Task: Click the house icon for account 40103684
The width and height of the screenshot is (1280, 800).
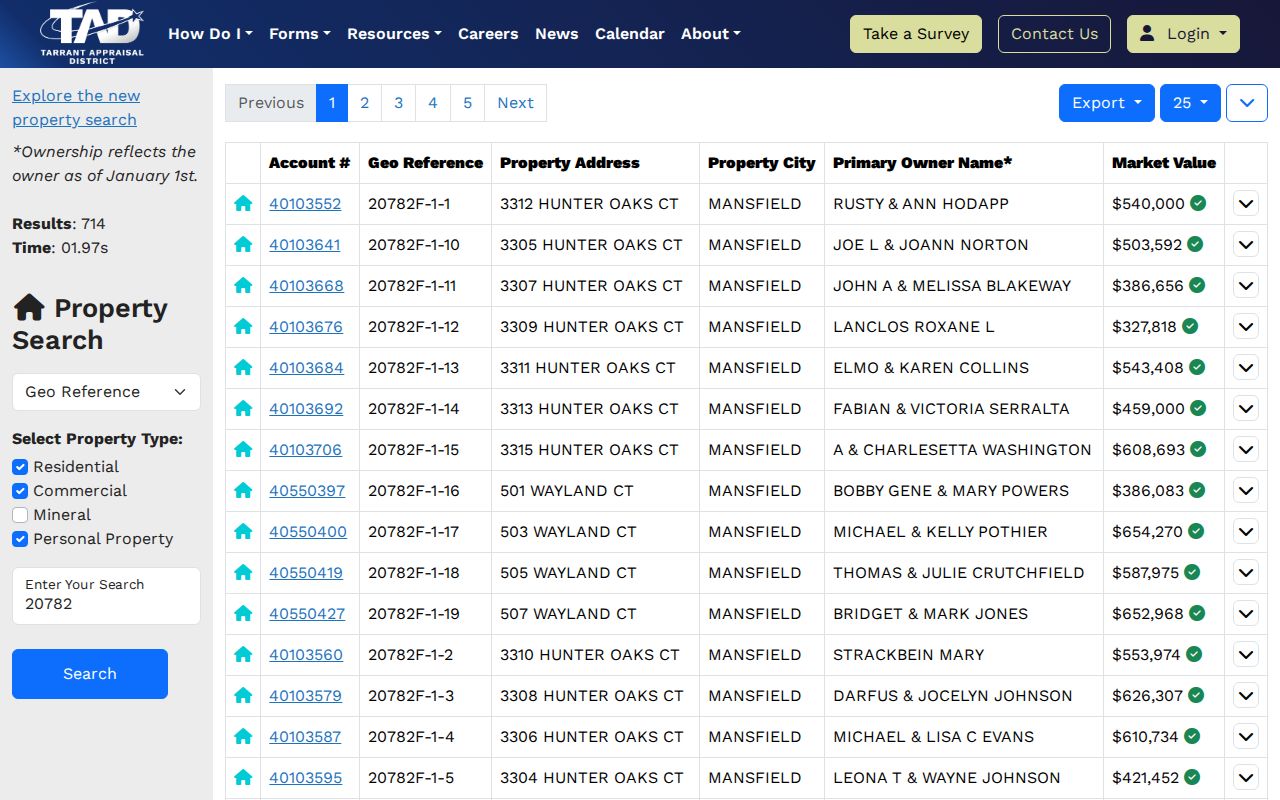Action: (243, 367)
